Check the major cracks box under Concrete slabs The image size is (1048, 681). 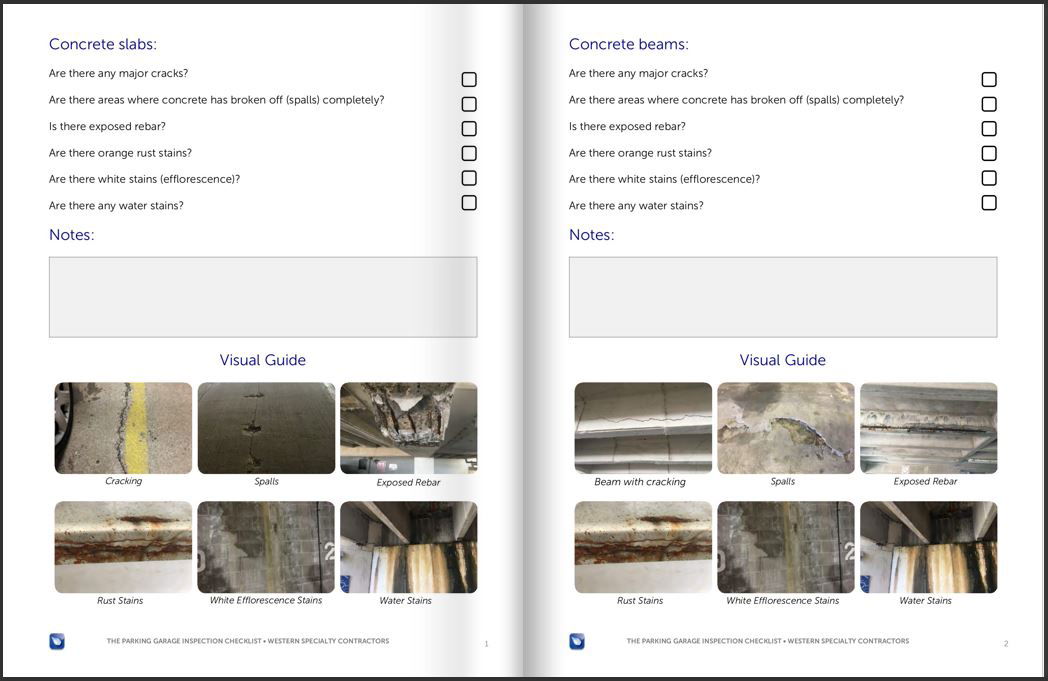(x=469, y=78)
